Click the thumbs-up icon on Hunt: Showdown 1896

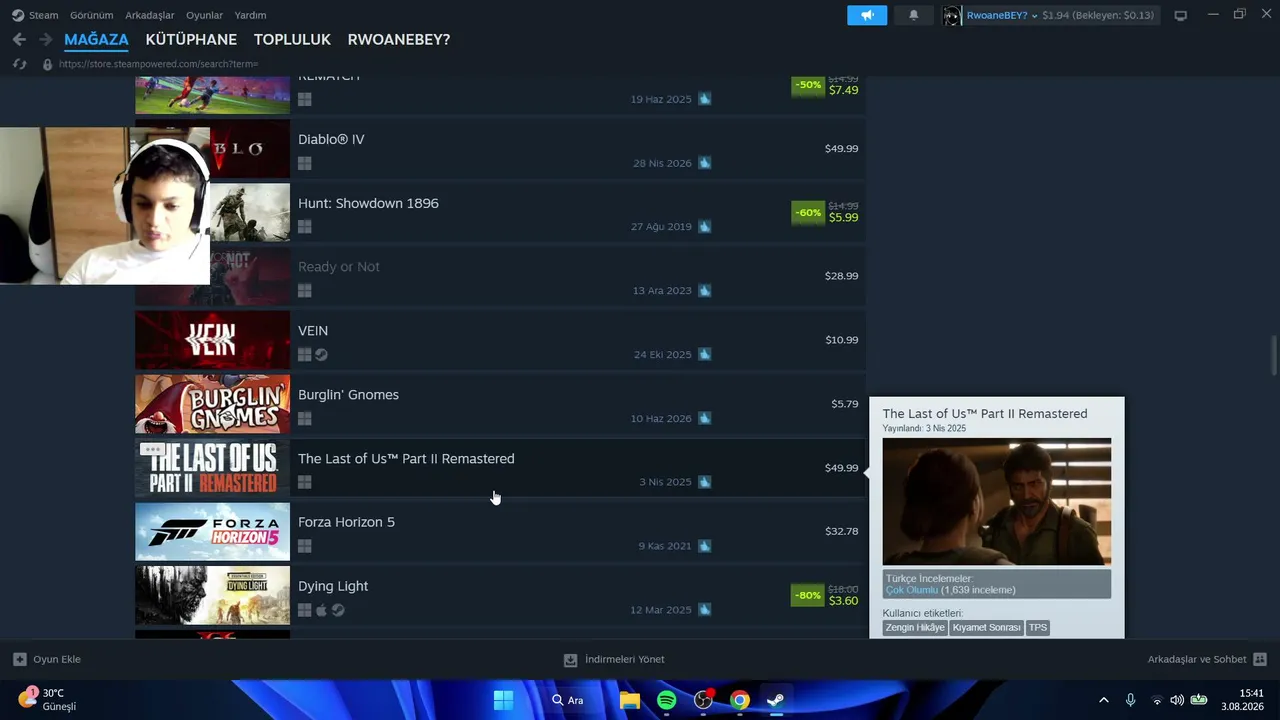705,226
